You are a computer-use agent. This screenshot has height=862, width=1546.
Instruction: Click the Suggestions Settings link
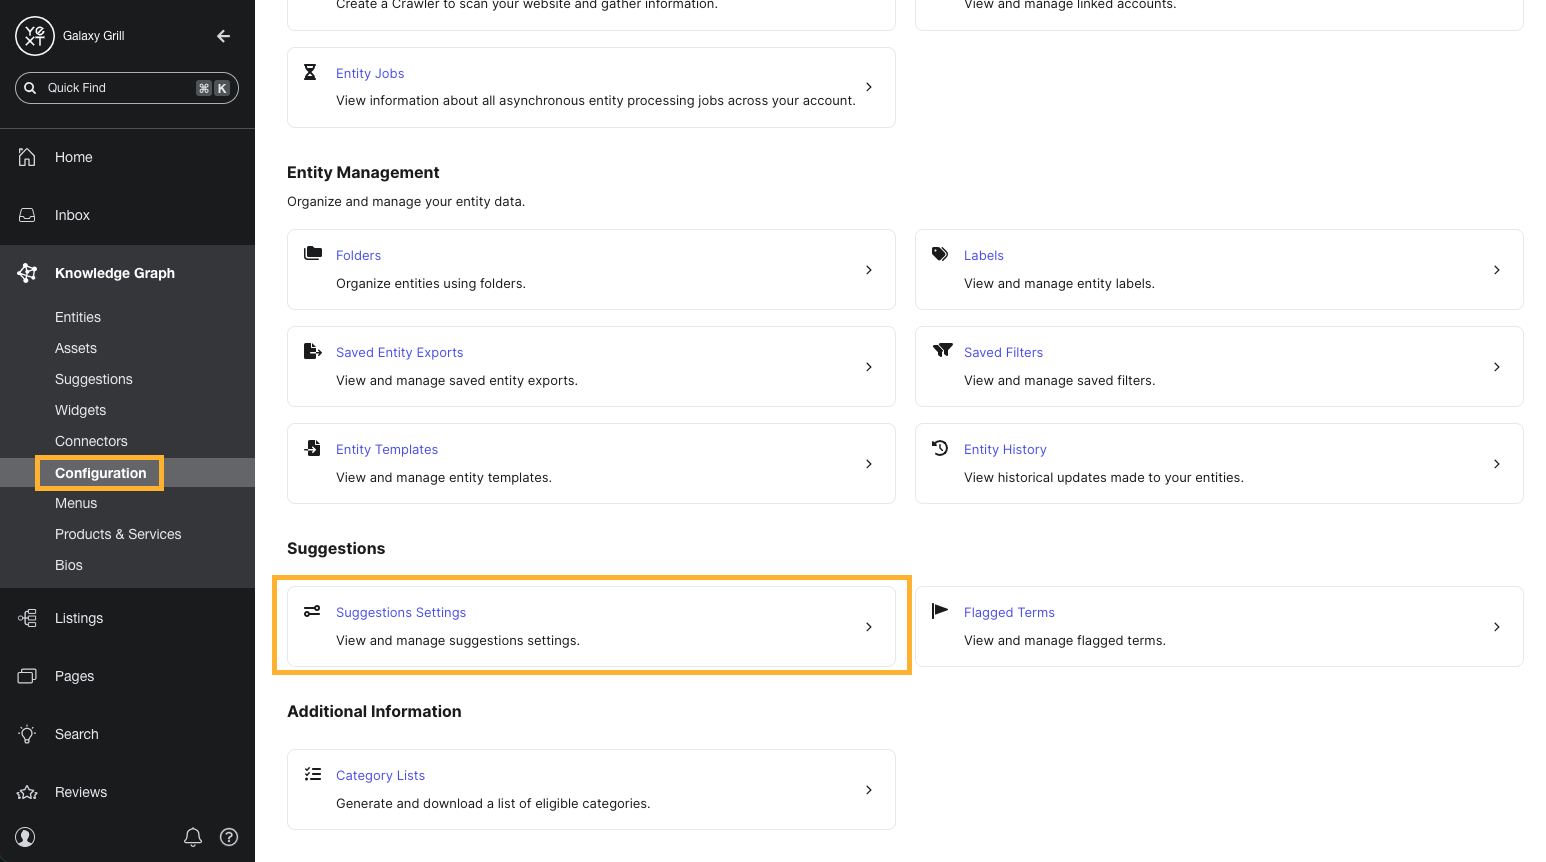click(x=400, y=612)
